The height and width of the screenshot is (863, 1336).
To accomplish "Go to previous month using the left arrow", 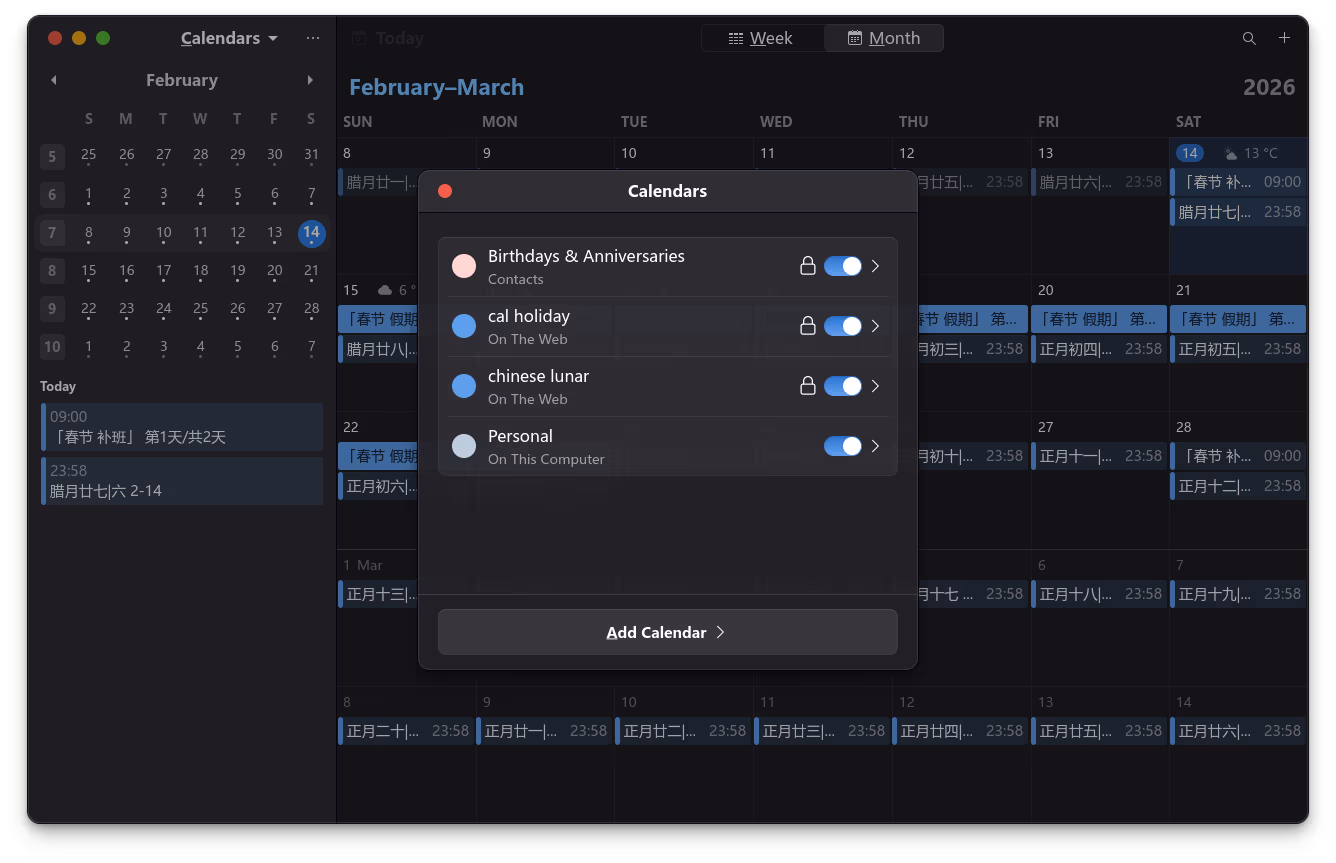I will tap(53, 80).
